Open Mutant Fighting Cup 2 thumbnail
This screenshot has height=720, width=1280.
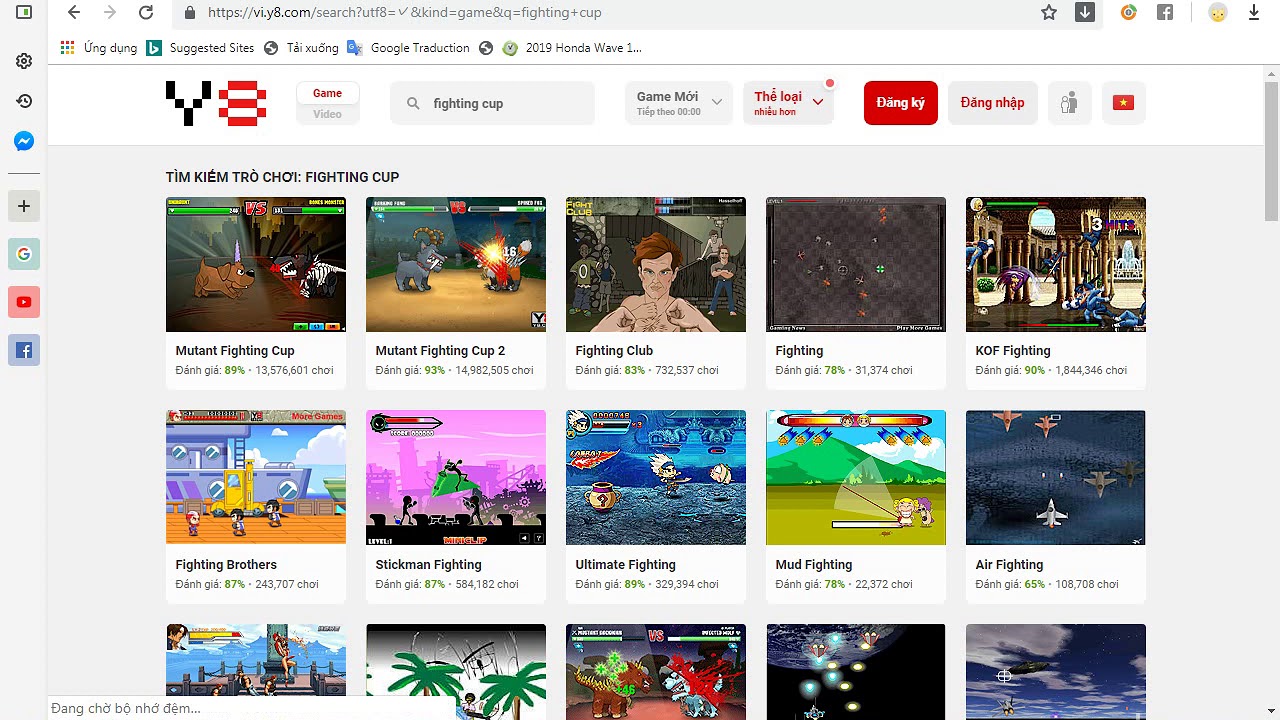(x=456, y=264)
